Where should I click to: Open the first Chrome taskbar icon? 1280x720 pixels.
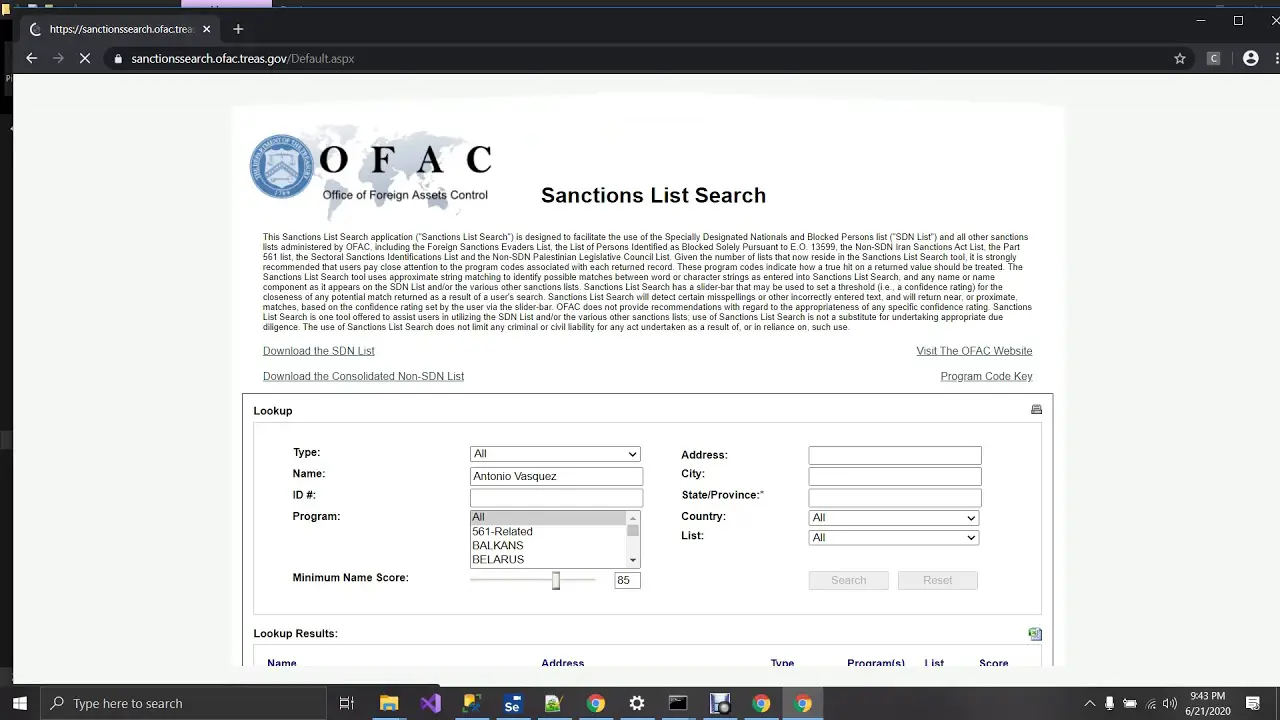coord(596,703)
